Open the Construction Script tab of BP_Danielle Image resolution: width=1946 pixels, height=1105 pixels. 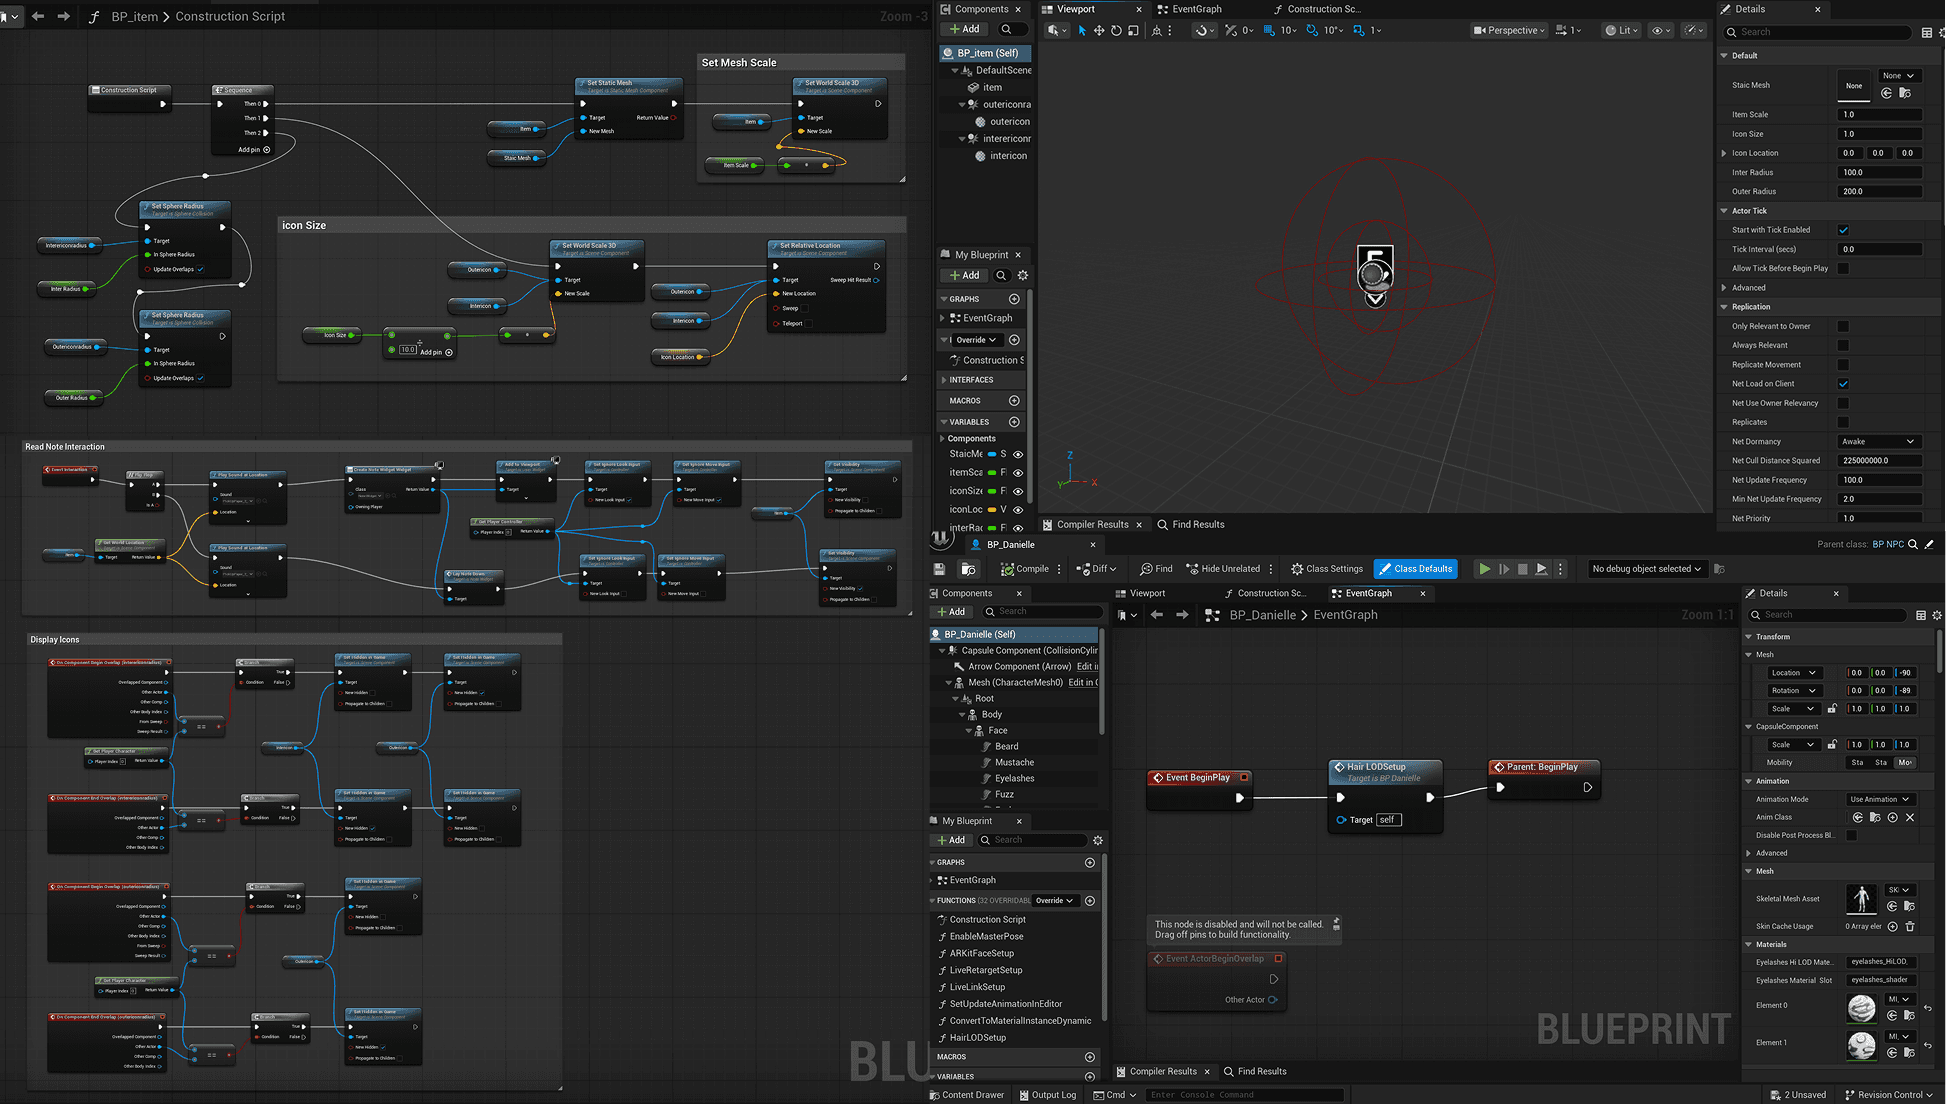pos(1270,593)
